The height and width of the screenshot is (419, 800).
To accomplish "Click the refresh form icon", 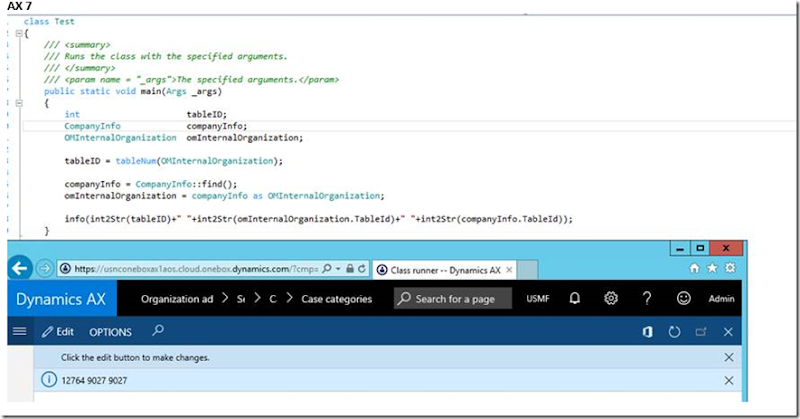I will (674, 332).
